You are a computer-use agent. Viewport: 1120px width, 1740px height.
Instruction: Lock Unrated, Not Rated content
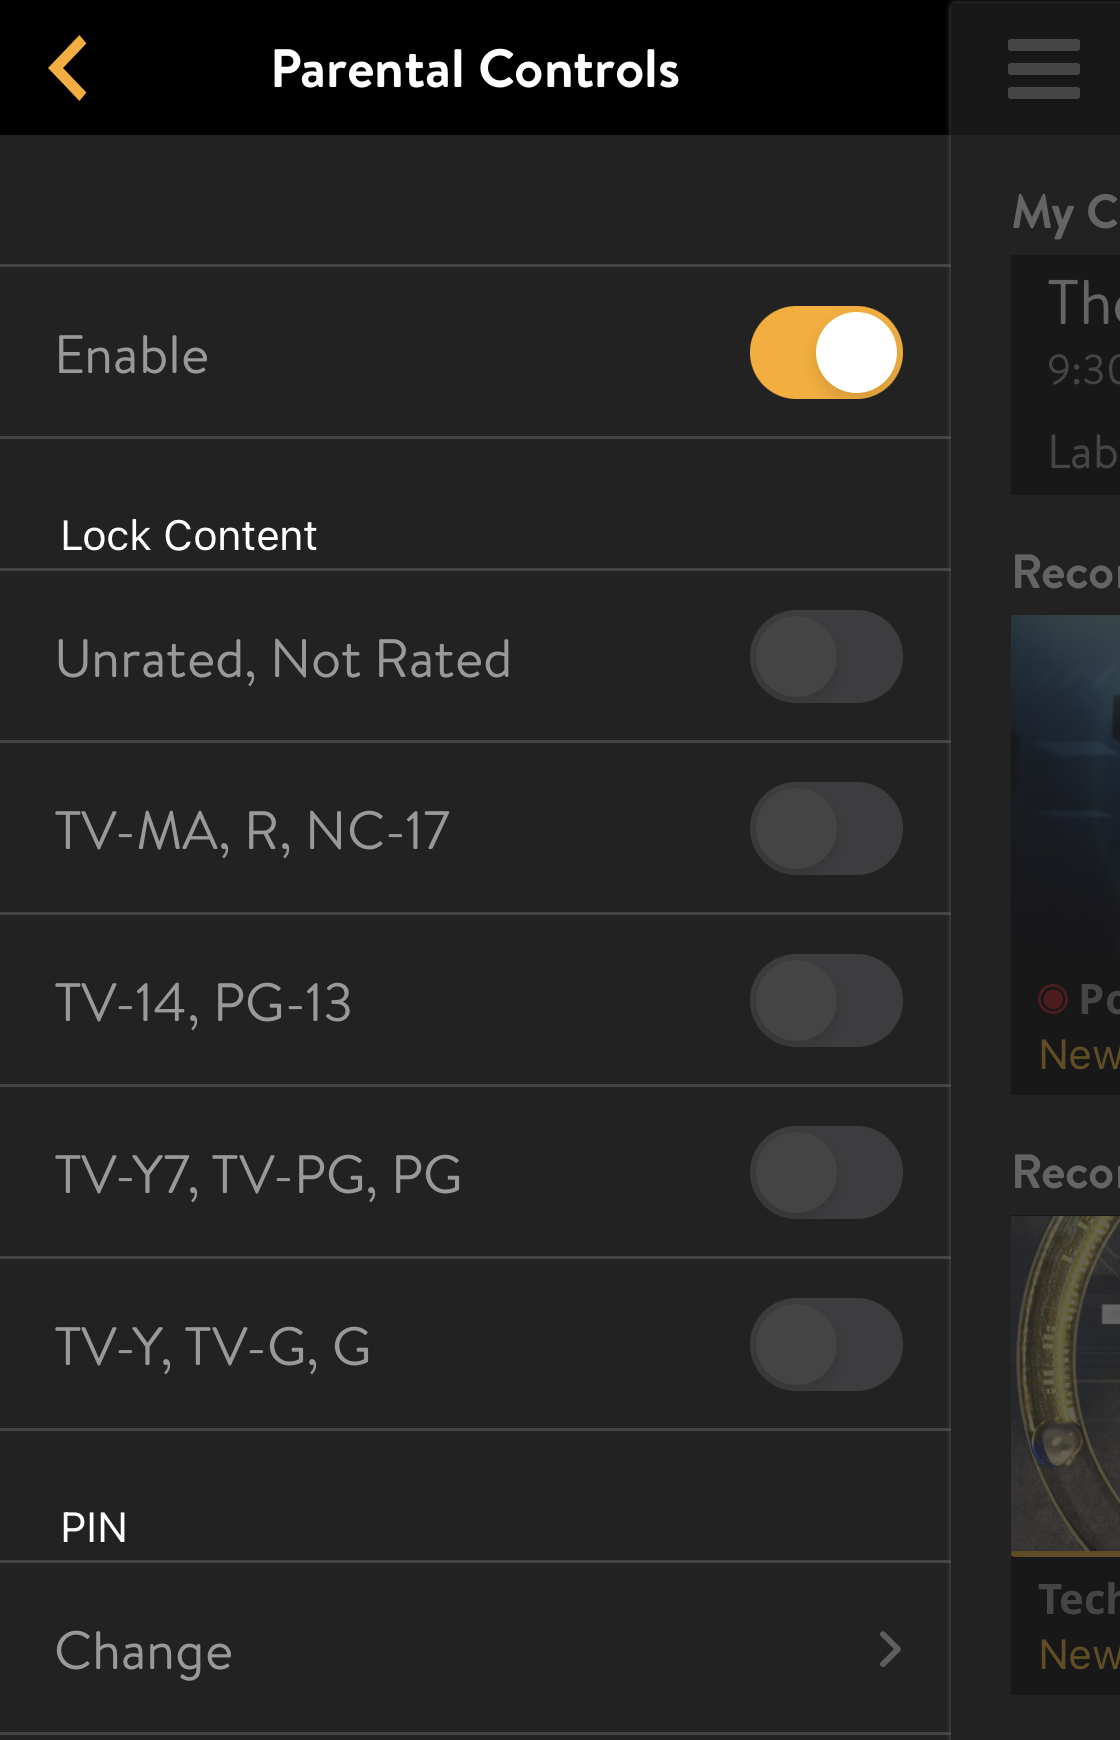point(826,657)
